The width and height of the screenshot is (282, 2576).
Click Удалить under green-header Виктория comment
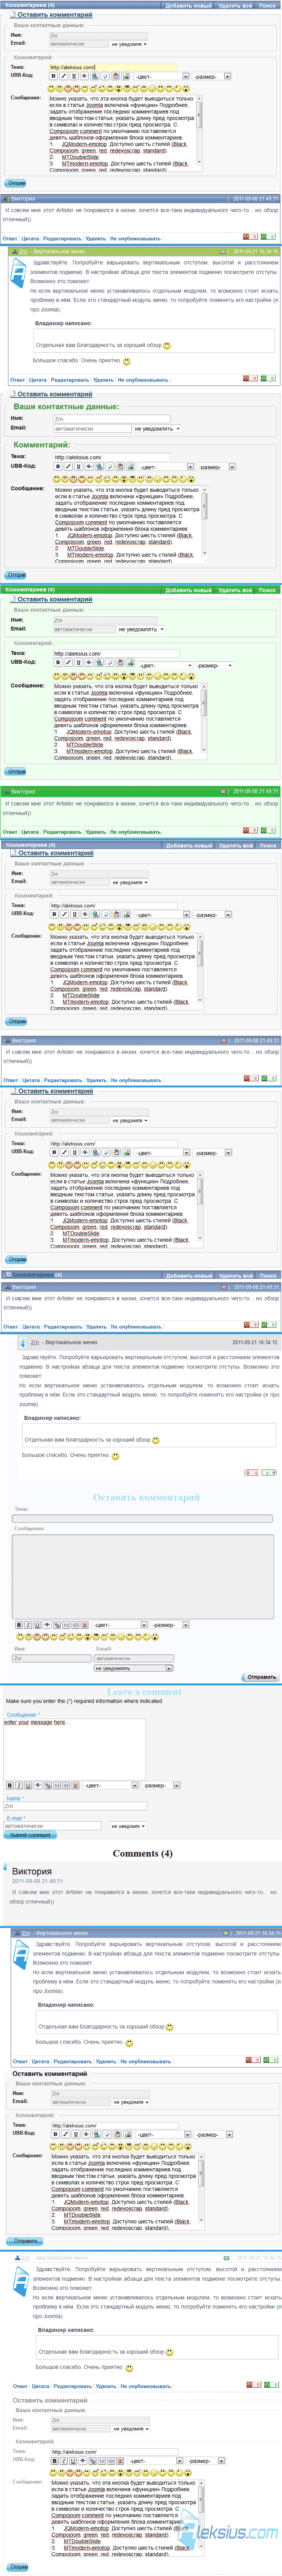click(x=96, y=832)
